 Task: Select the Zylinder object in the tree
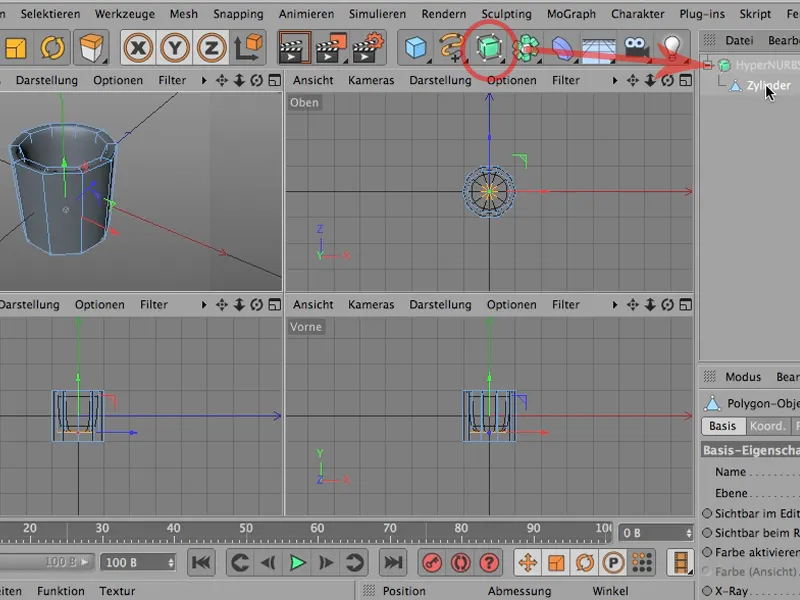pos(768,85)
